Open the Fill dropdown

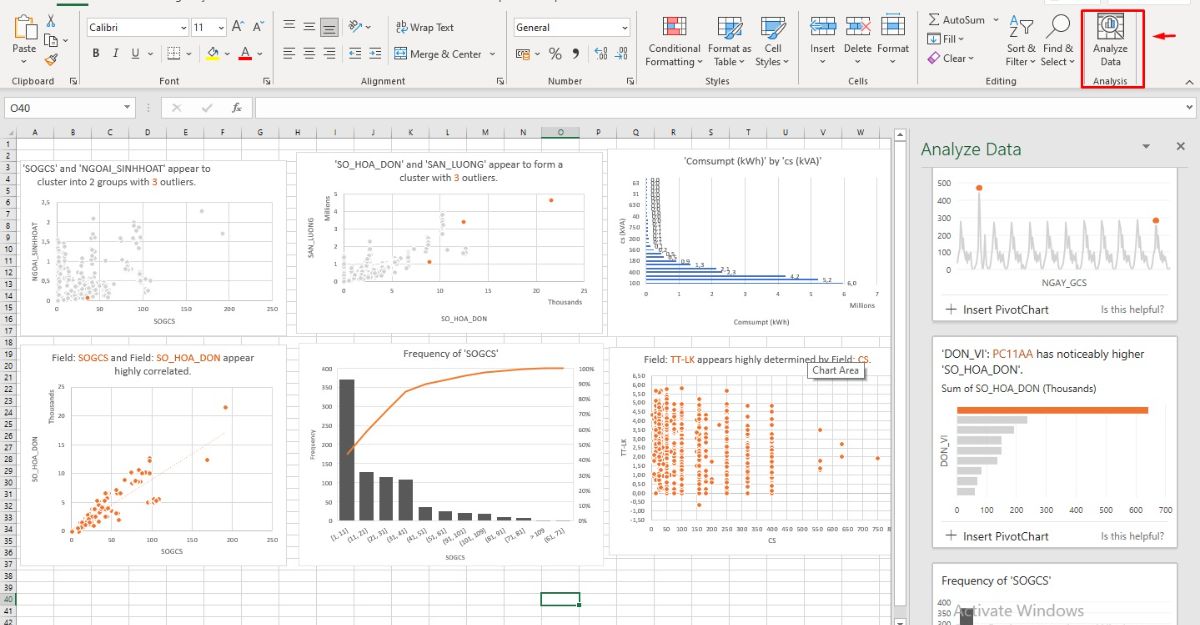point(945,39)
